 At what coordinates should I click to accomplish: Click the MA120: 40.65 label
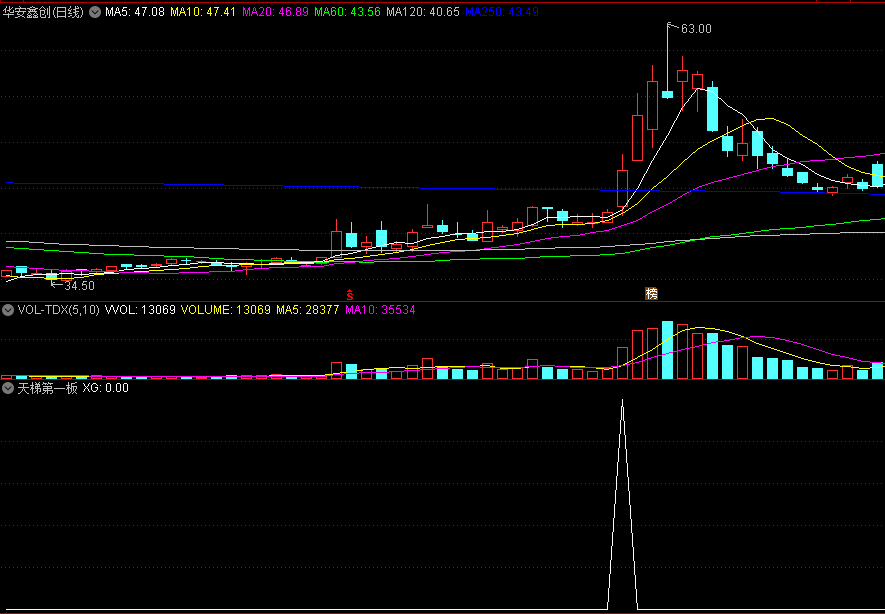click(423, 12)
